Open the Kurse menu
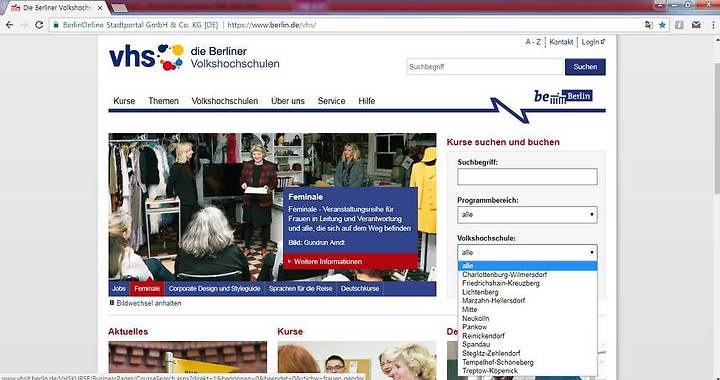 [124, 101]
